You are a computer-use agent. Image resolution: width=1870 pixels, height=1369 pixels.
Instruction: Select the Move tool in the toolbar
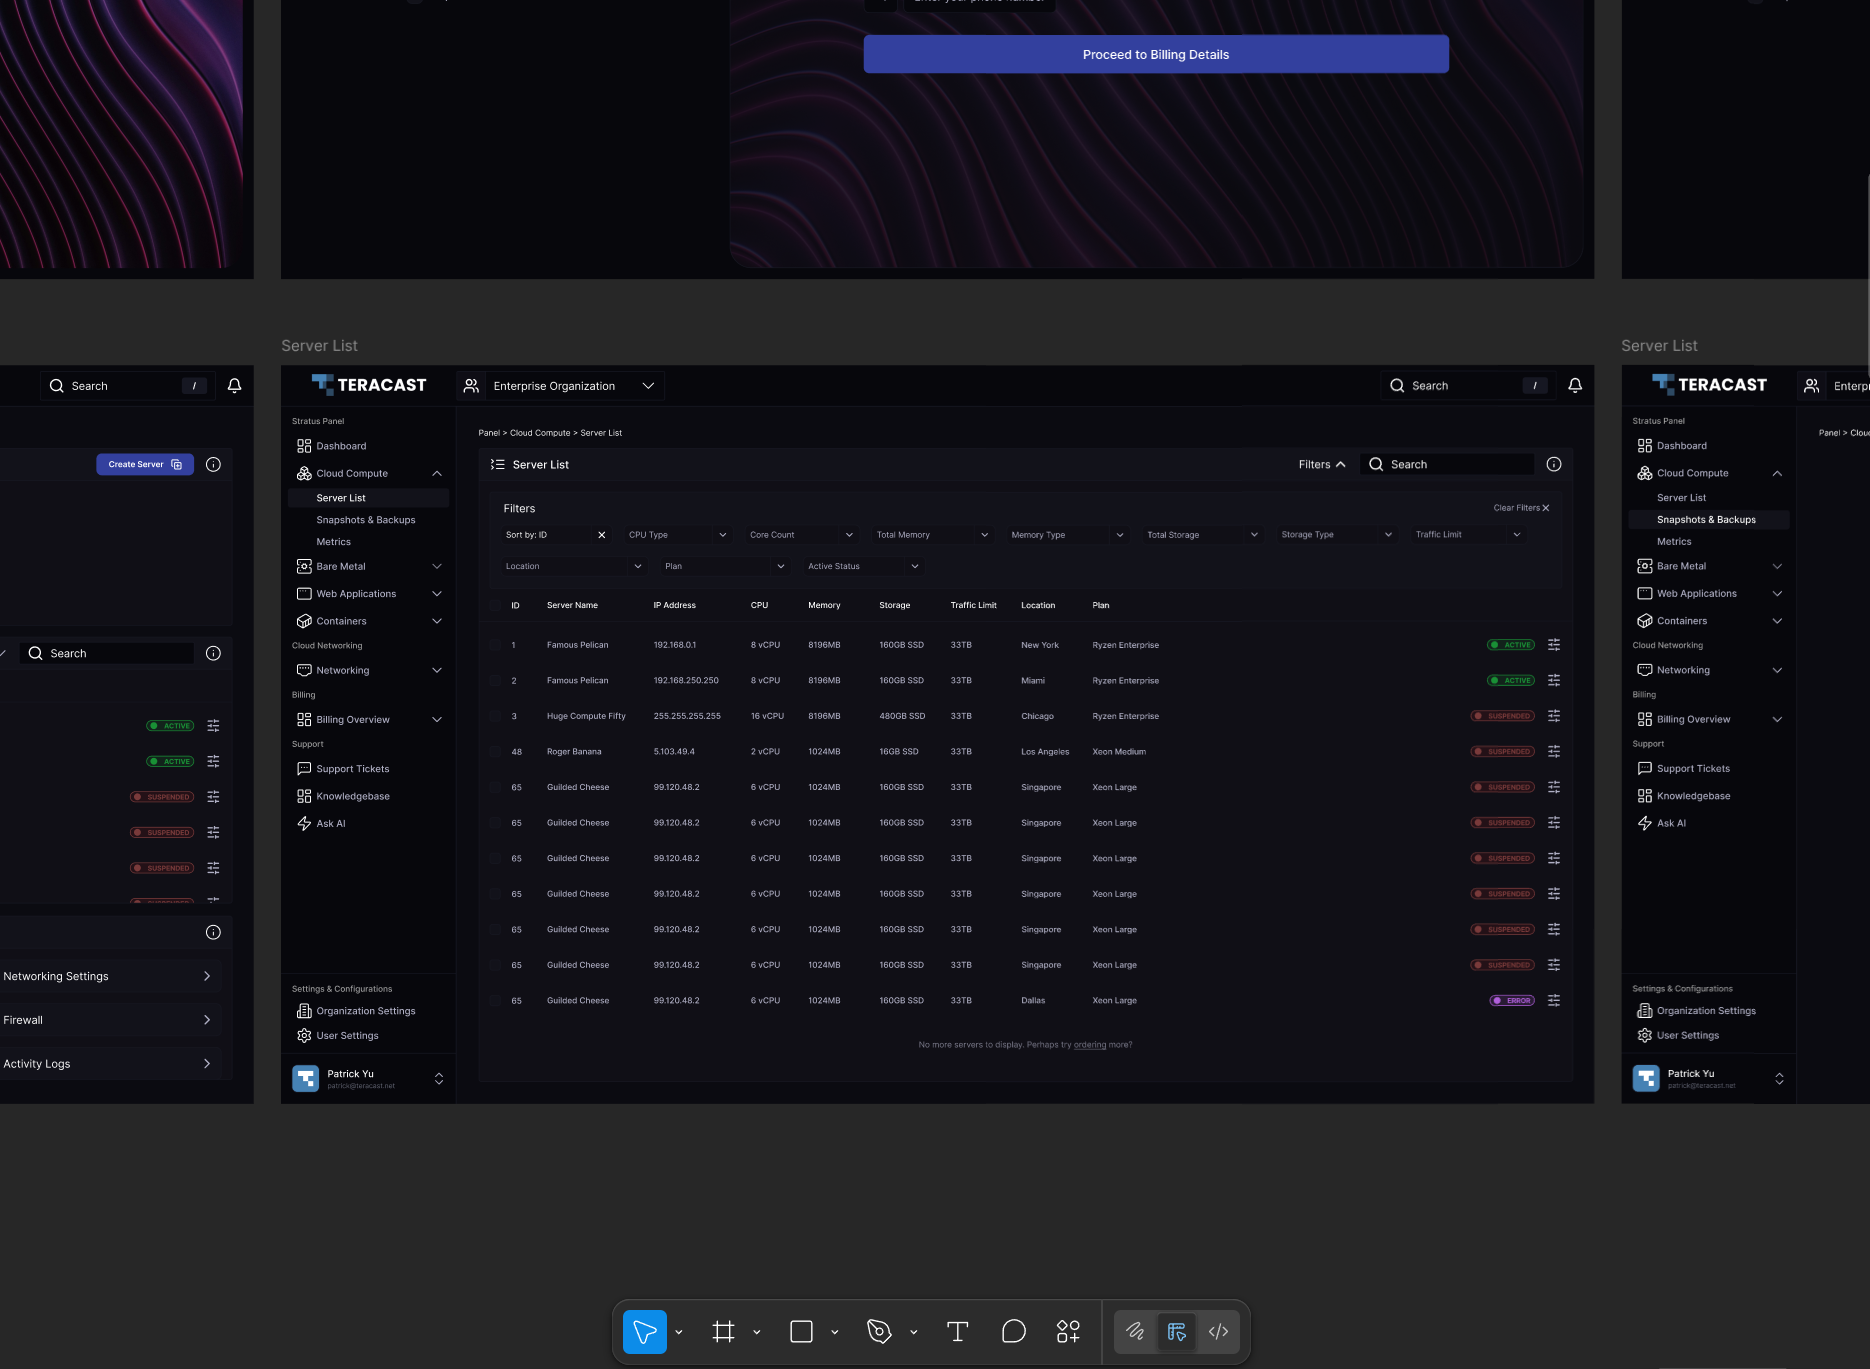[644, 1331]
